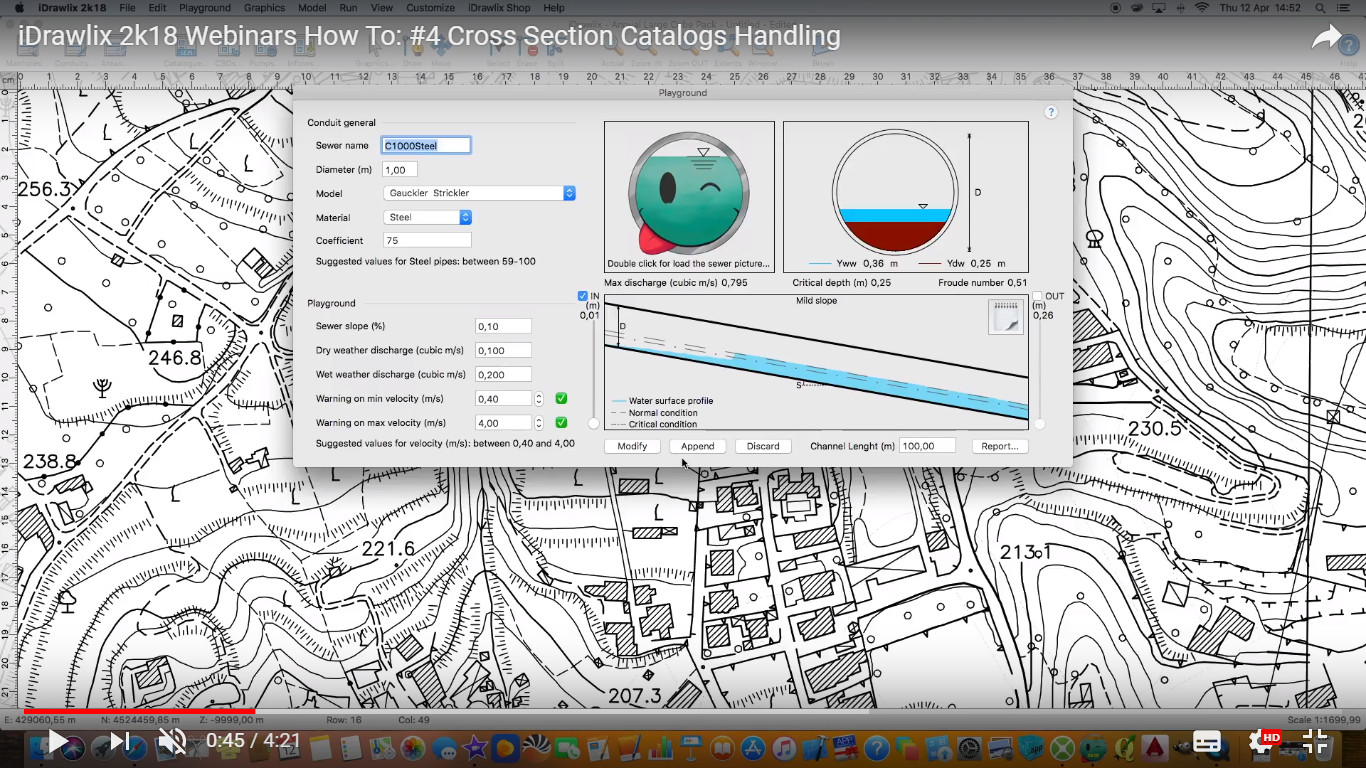
Task: Click the help question mark in Playground dialog
Action: [x=1051, y=113]
